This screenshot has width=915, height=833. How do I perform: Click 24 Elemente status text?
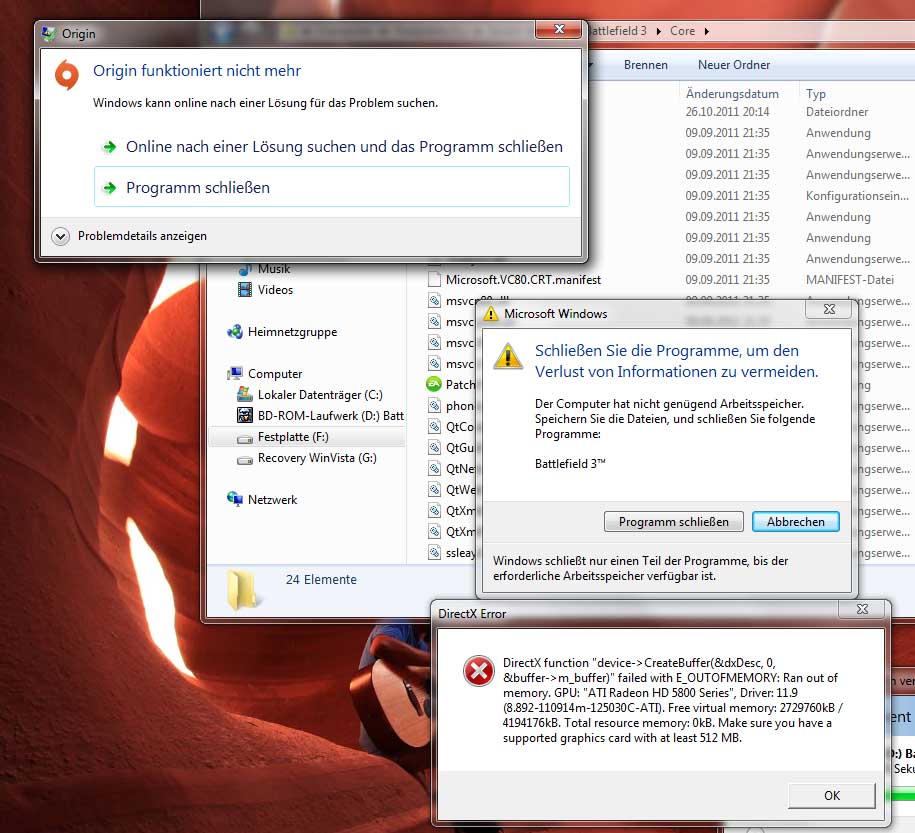tap(321, 579)
